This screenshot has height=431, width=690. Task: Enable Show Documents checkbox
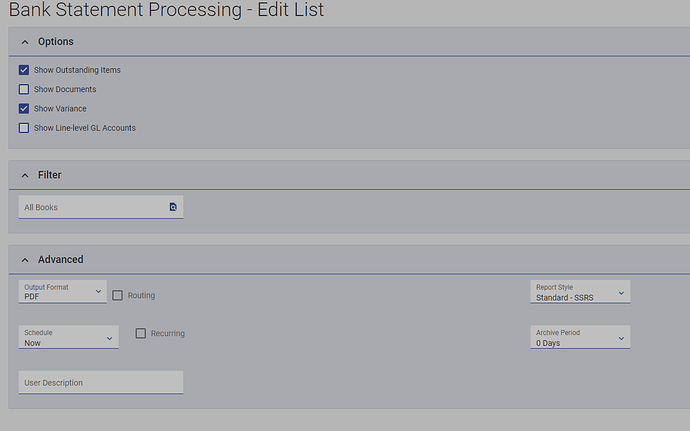(24, 89)
